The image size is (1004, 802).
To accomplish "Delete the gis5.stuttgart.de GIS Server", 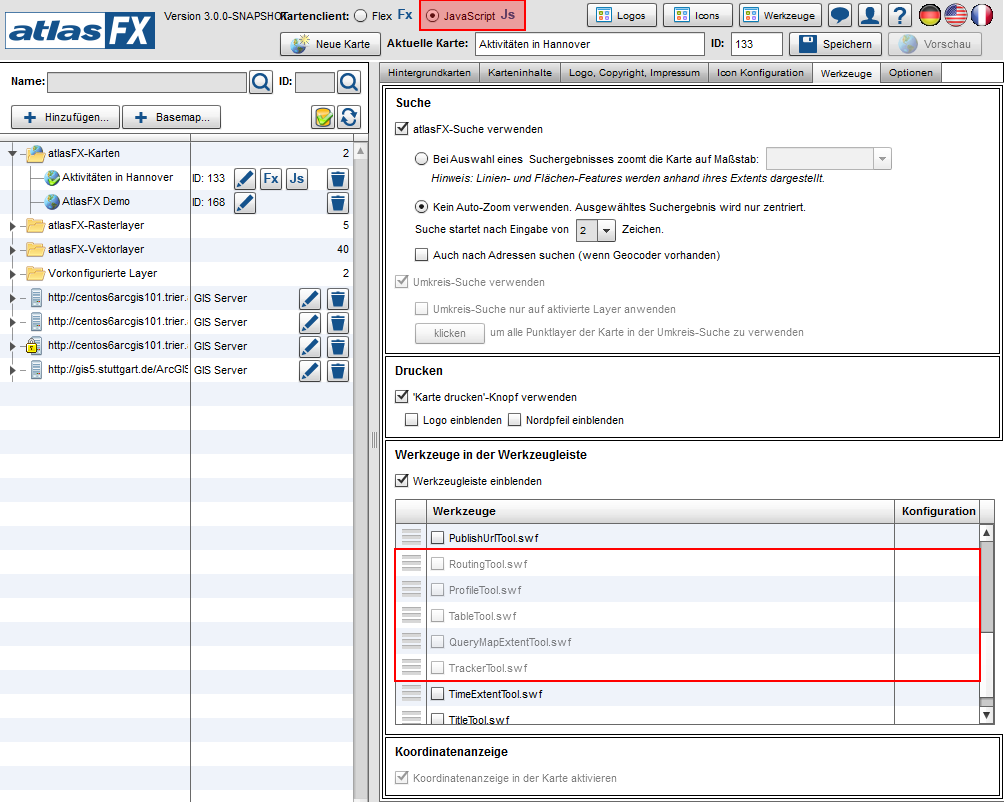I will (x=338, y=371).
